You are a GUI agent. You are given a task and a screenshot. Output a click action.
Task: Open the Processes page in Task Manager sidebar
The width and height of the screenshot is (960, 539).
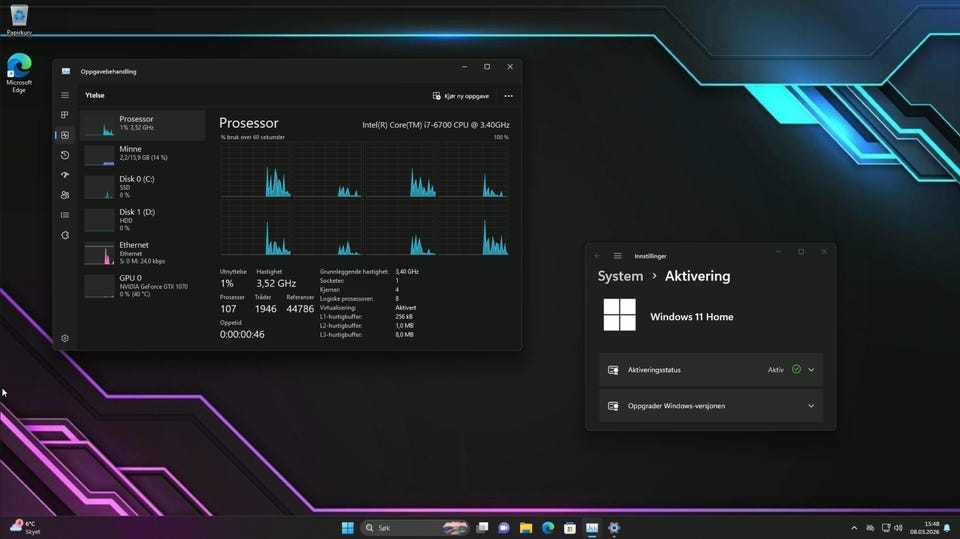[x=65, y=115]
